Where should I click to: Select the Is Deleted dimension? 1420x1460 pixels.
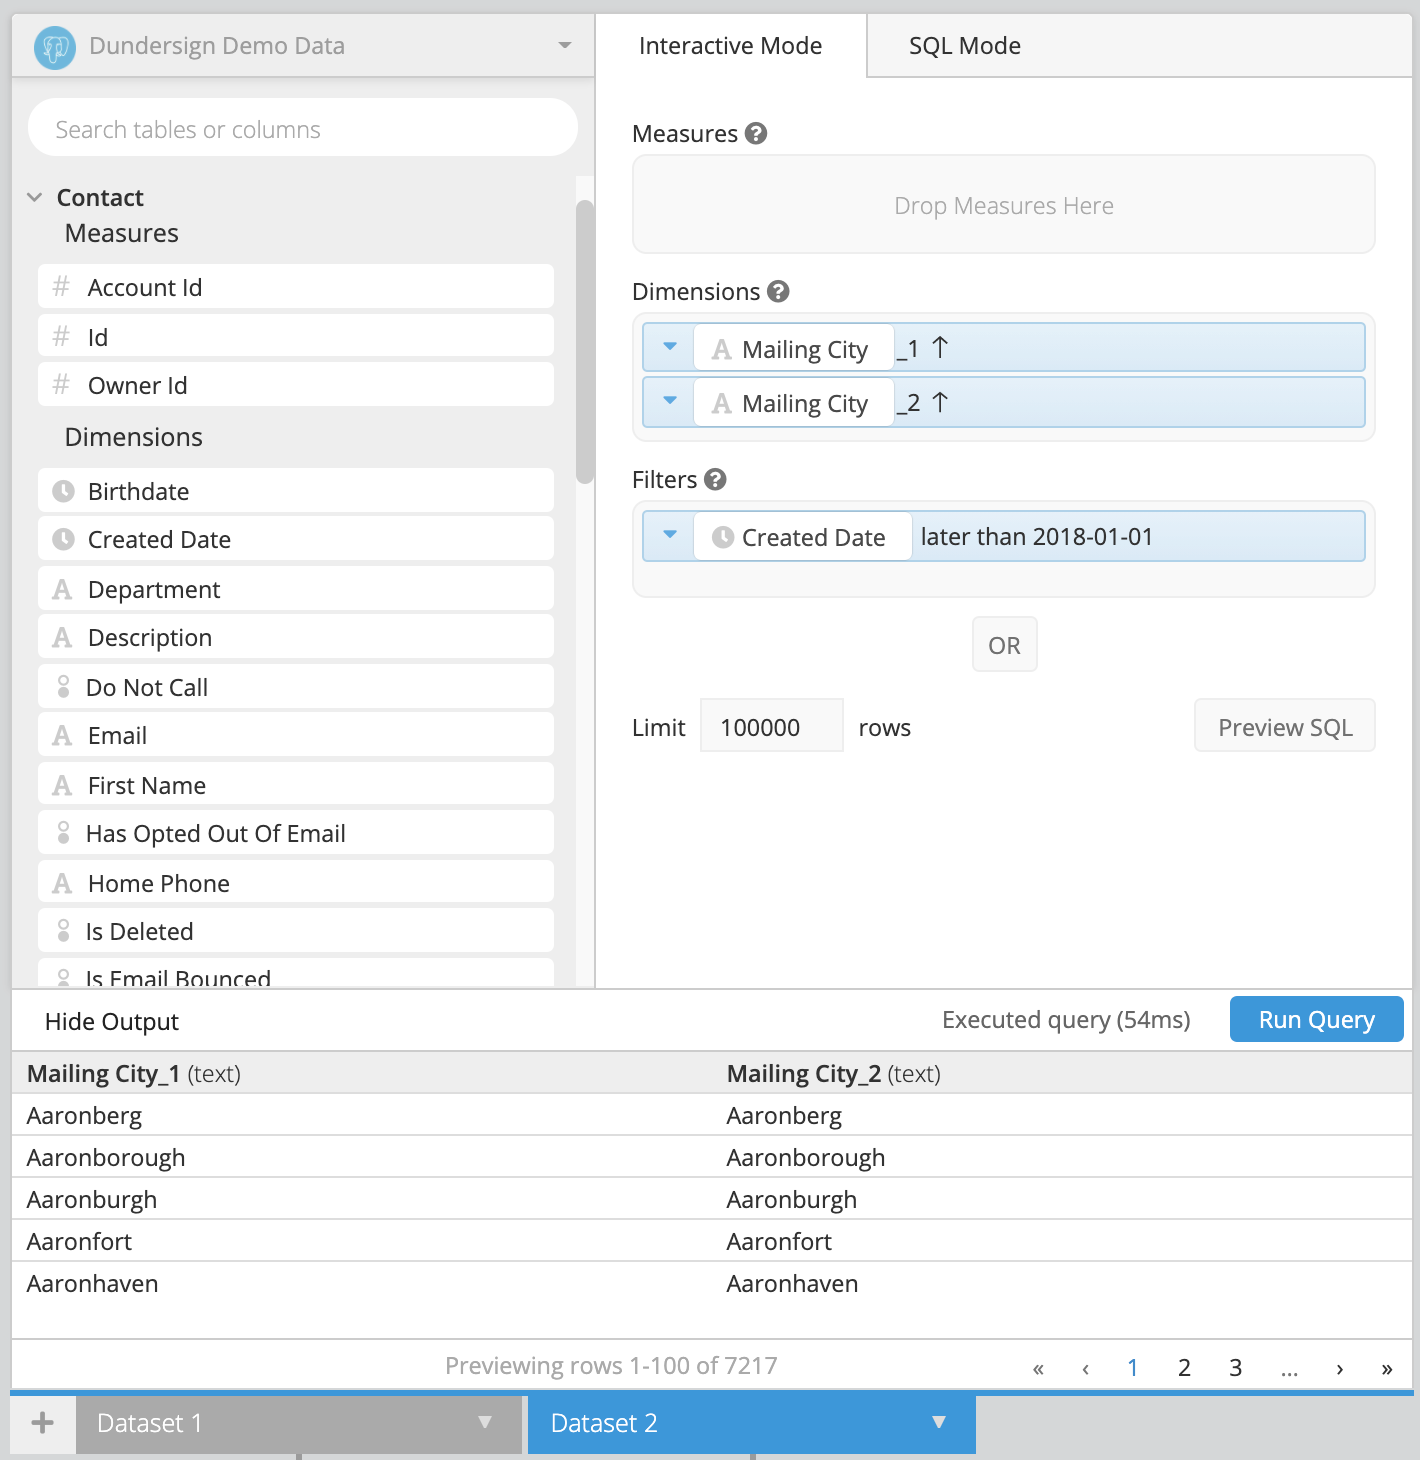click(296, 931)
